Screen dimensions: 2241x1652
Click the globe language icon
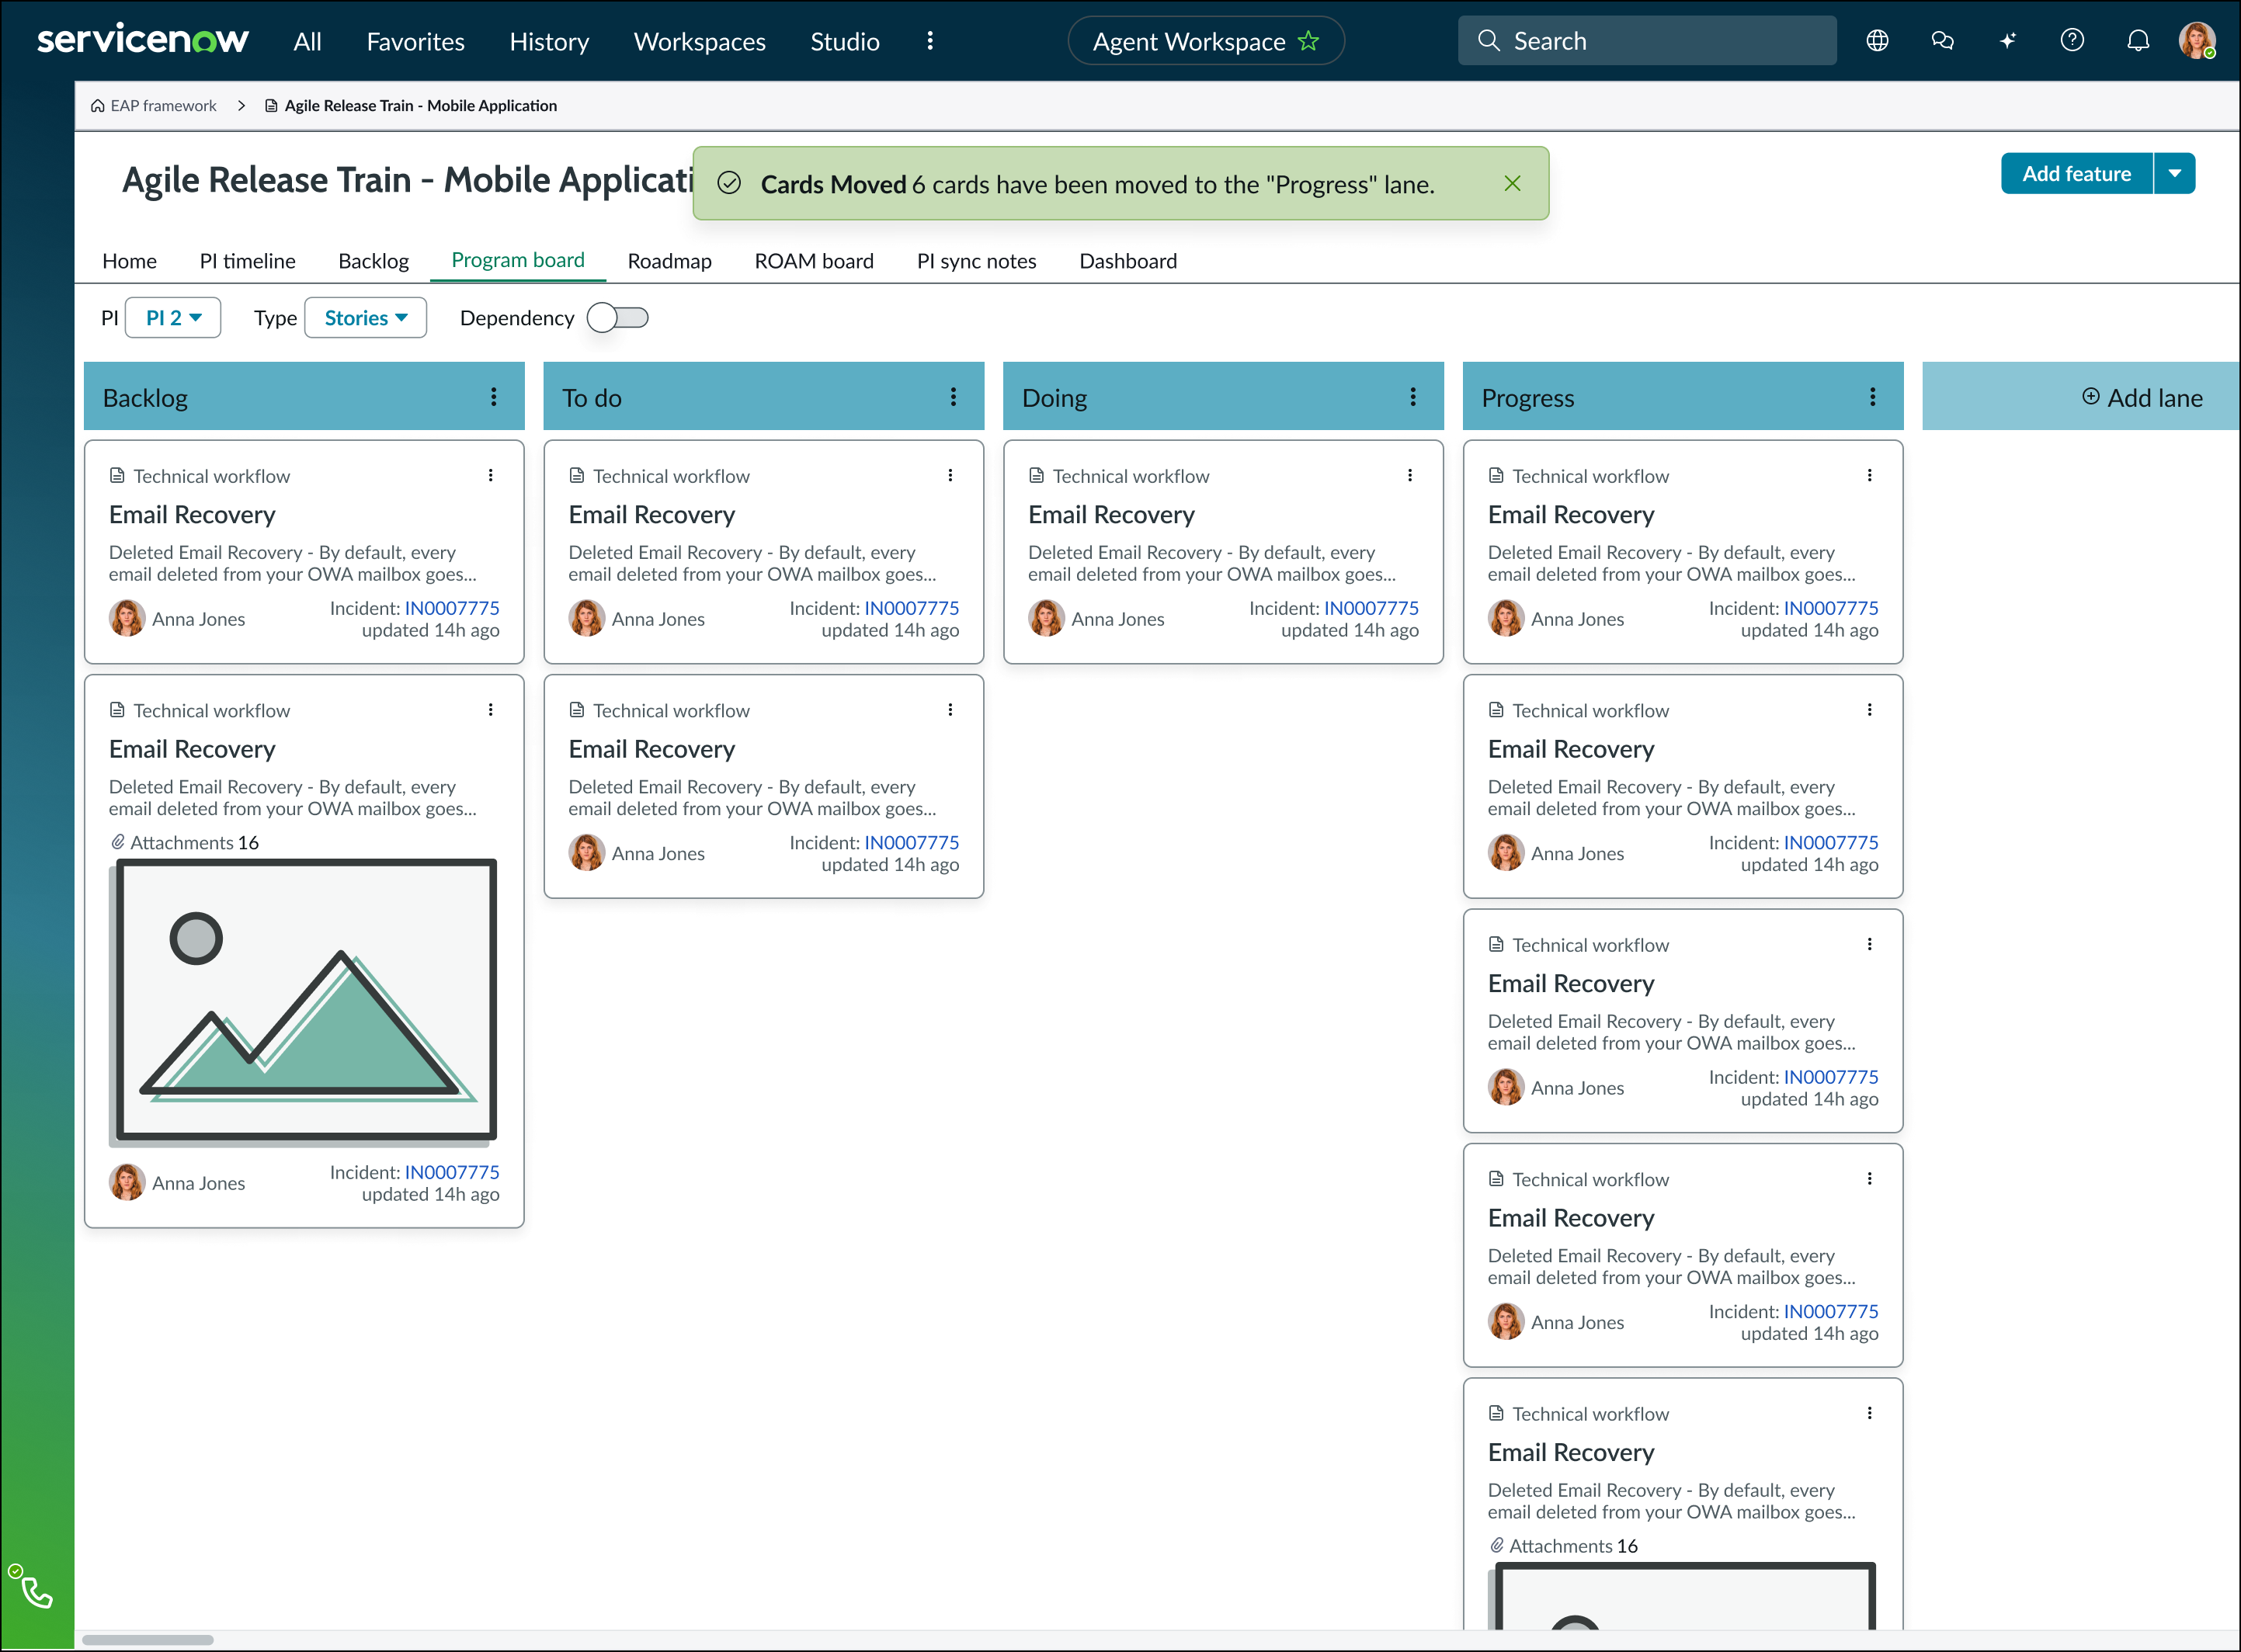(1877, 41)
